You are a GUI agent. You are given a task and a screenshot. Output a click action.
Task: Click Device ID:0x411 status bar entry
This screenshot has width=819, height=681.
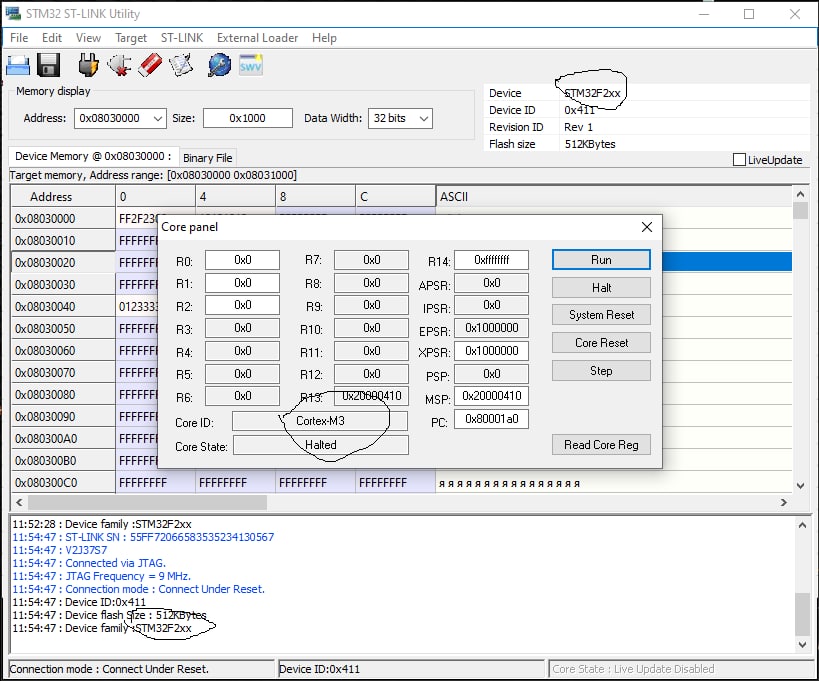(411, 669)
